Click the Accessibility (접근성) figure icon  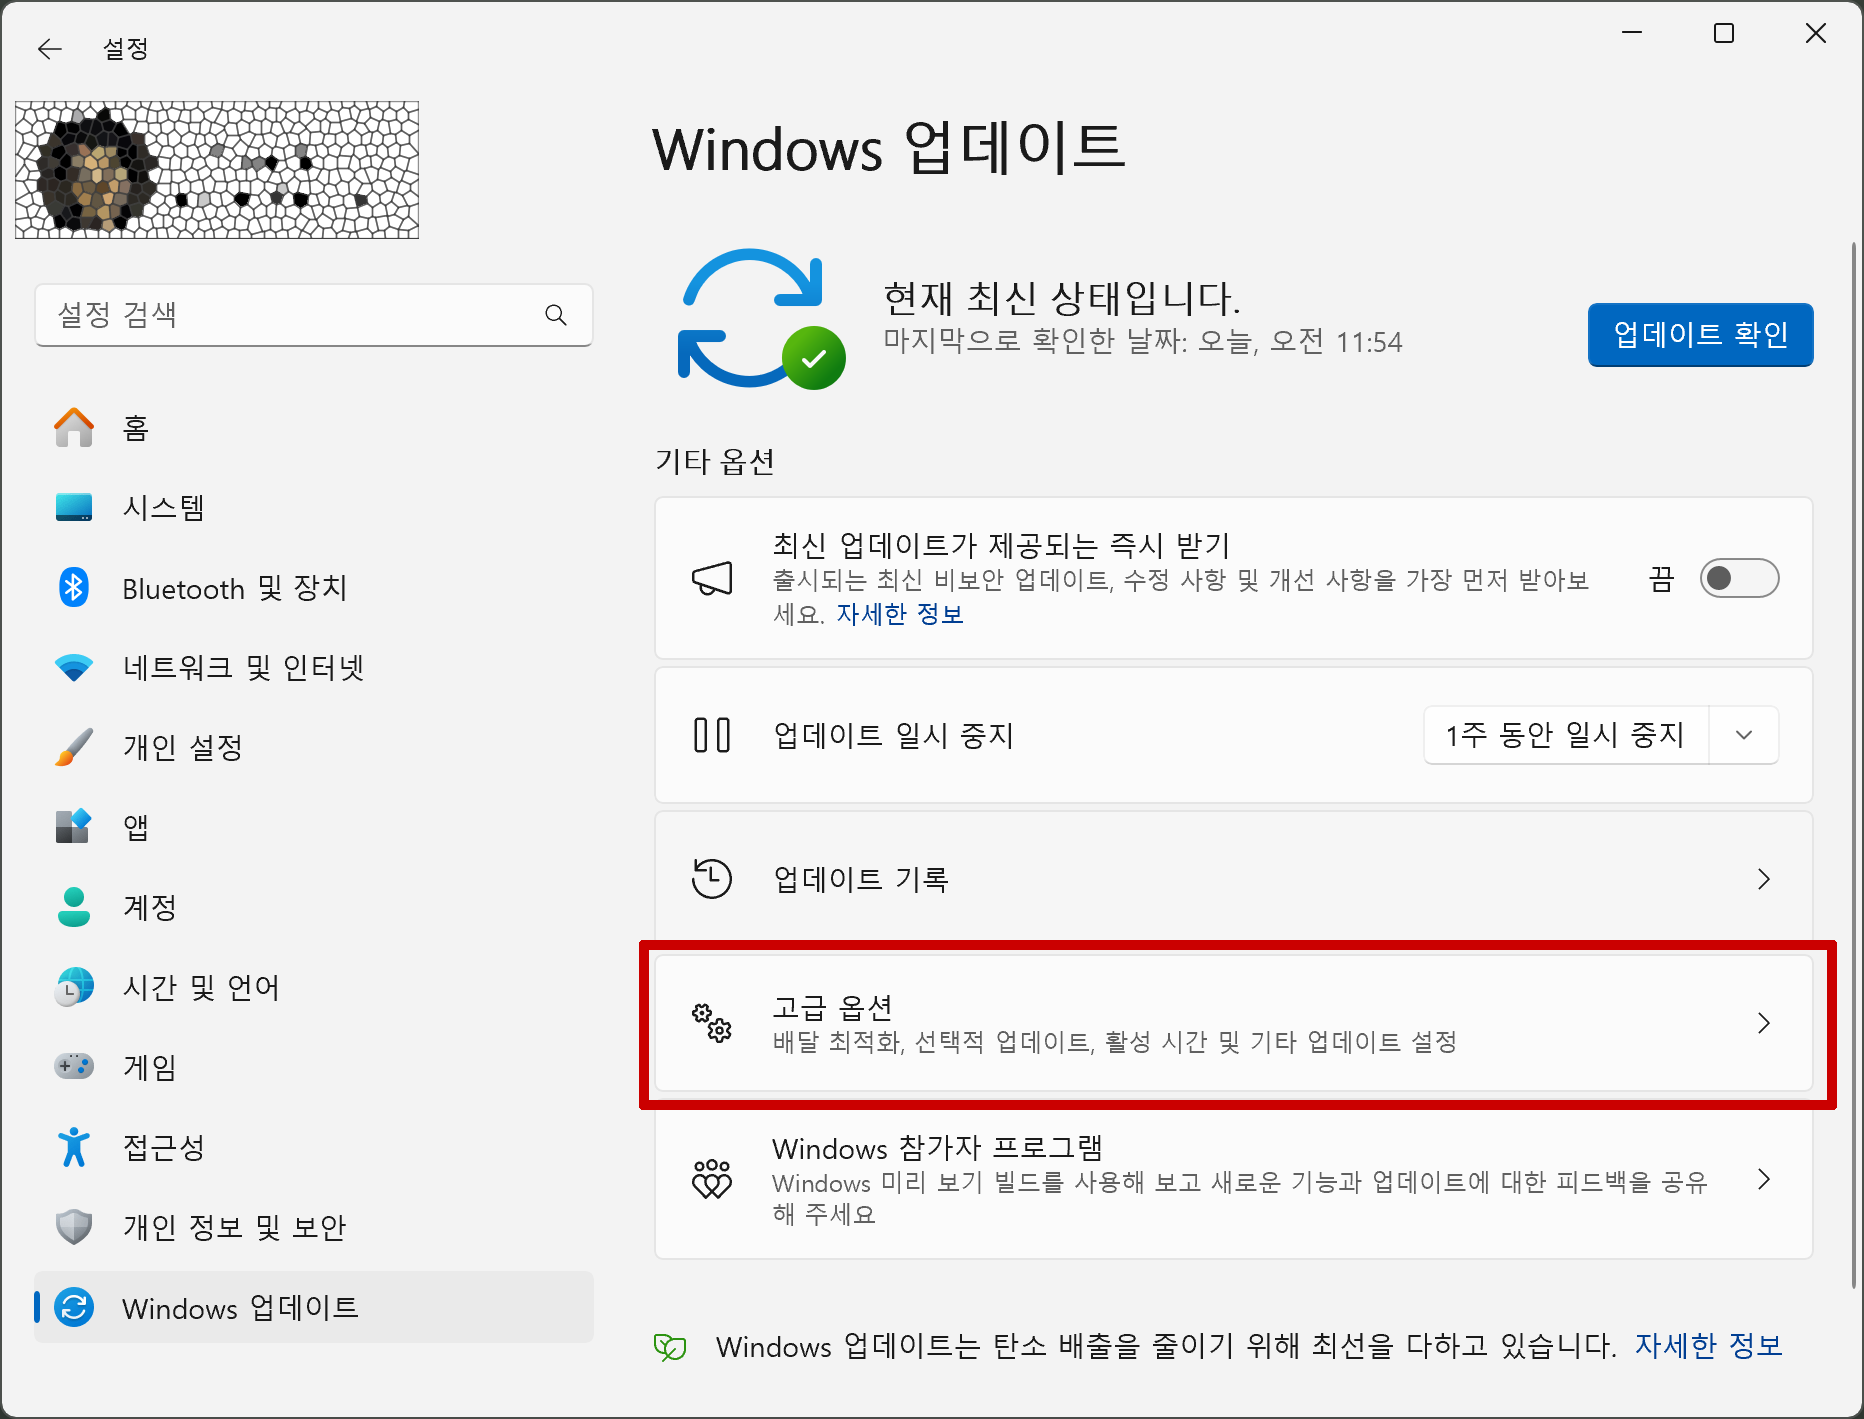pyautogui.click(x=74, y=1147)
